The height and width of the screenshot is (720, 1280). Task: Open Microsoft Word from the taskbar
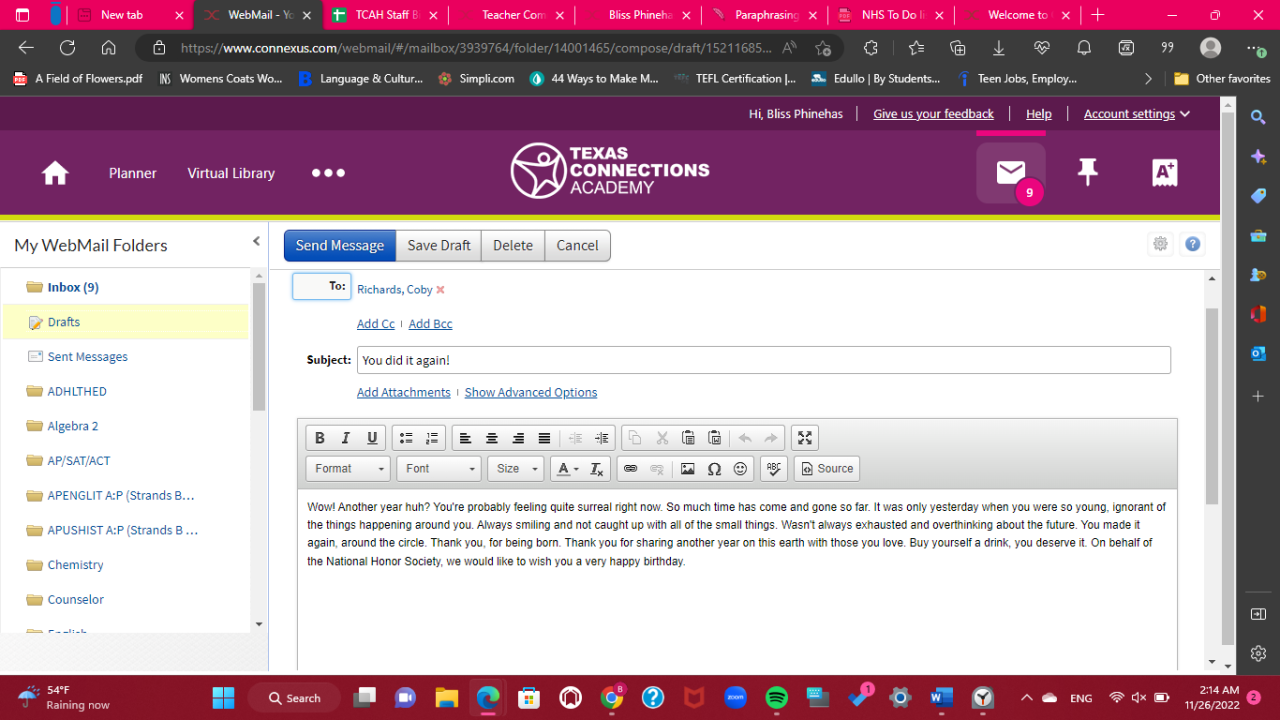[x=942, y=697]
